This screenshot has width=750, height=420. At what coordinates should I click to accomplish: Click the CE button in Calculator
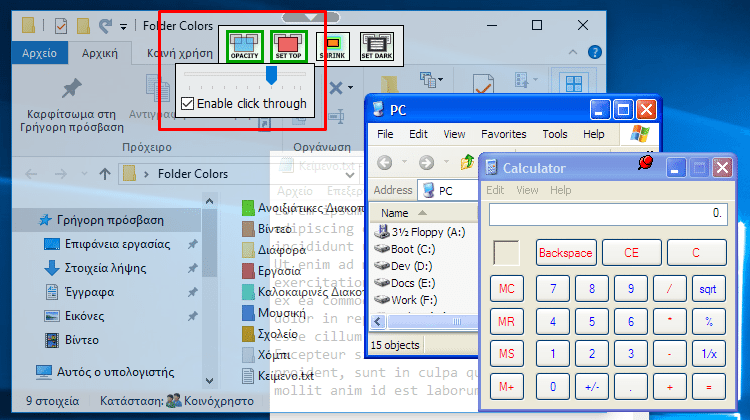tap(631, 253)
